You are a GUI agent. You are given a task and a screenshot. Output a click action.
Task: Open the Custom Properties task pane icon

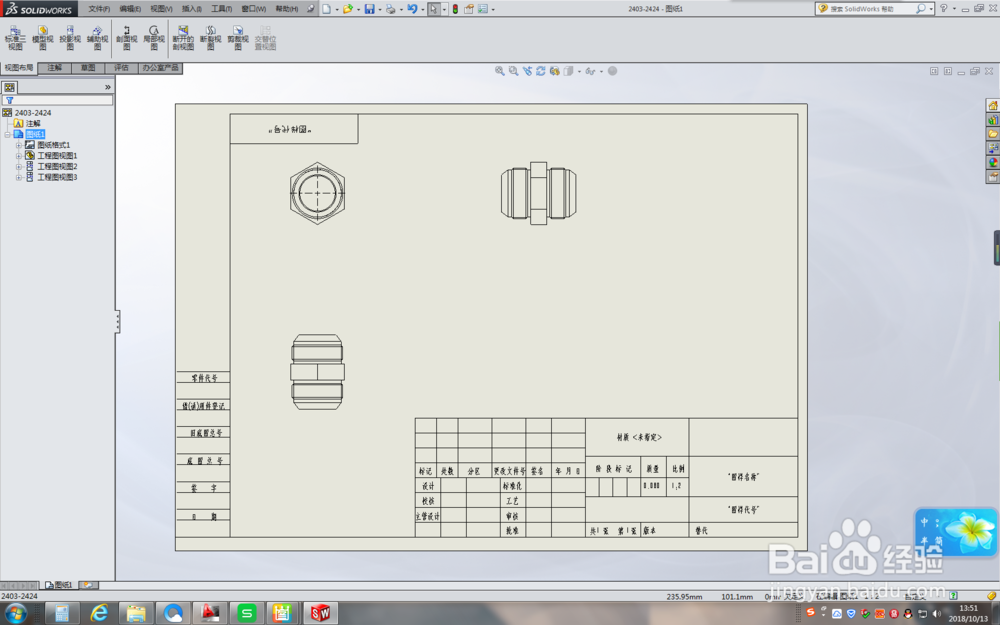click(993, 177)
